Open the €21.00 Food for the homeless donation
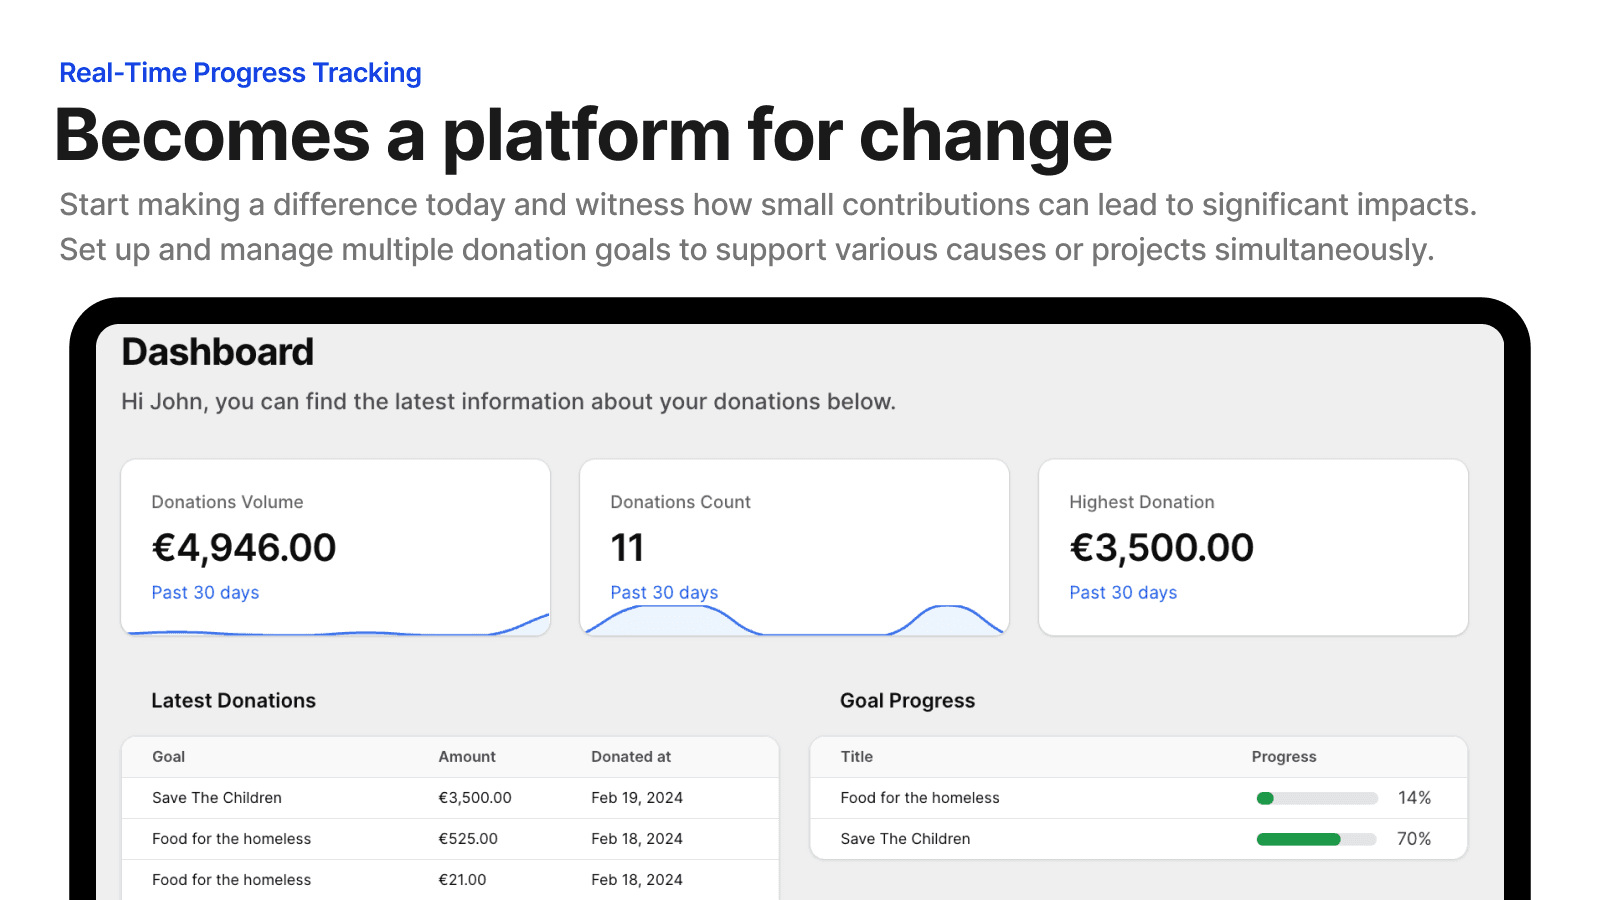 [462, 880]
